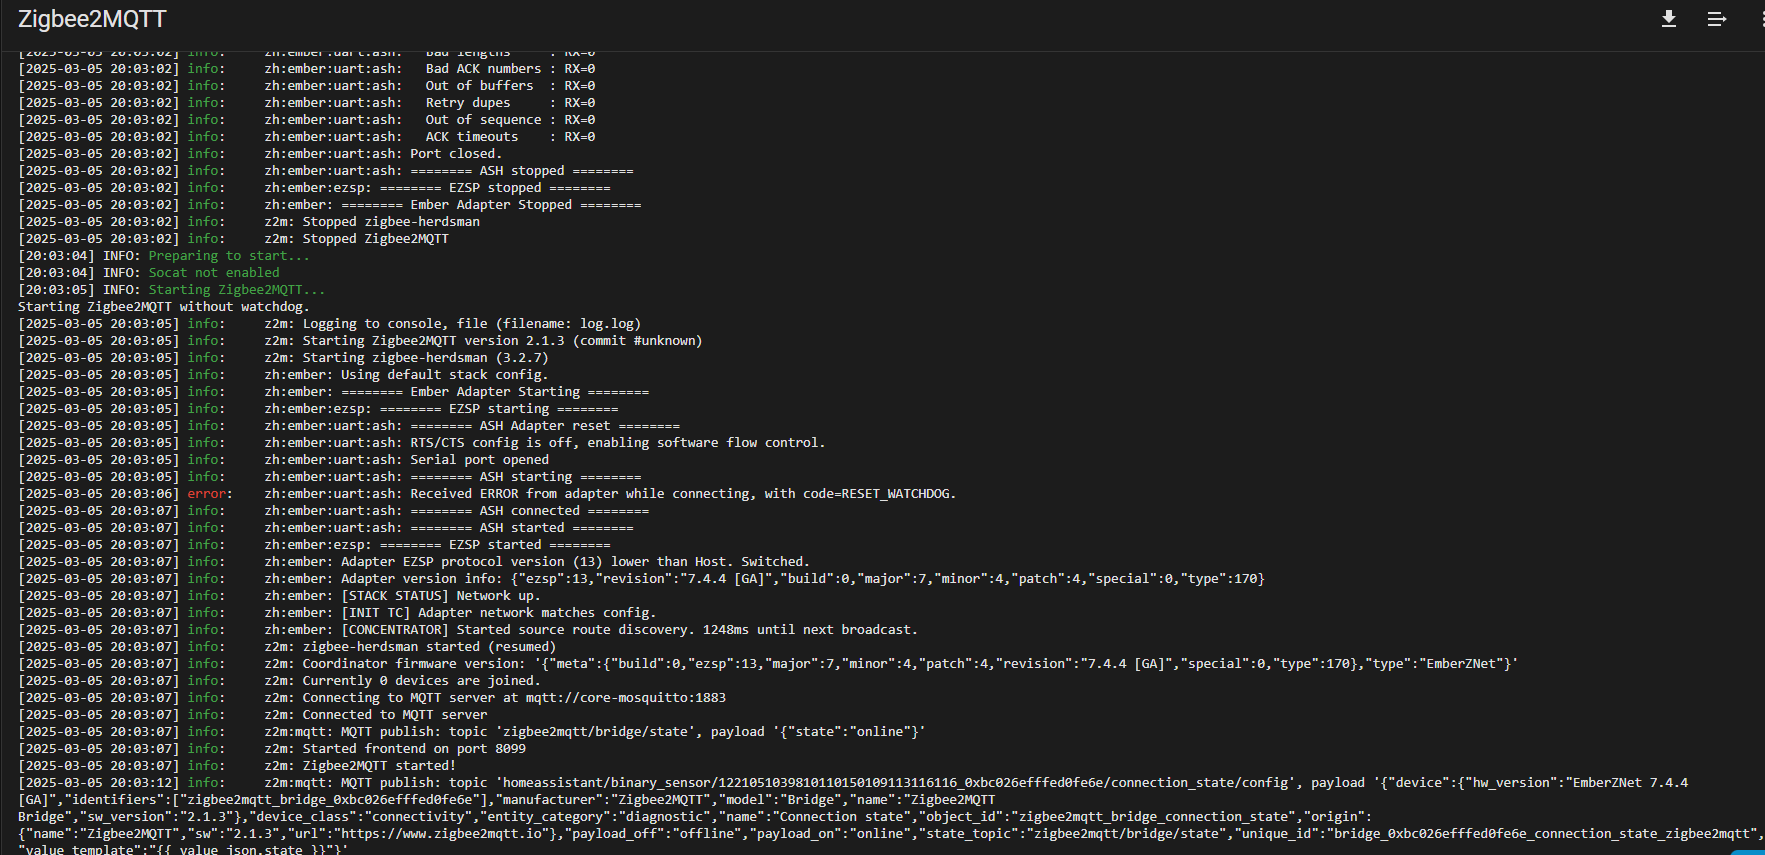
Task: Click the 'Started frontend on port 8099' line
Action: 414,749
